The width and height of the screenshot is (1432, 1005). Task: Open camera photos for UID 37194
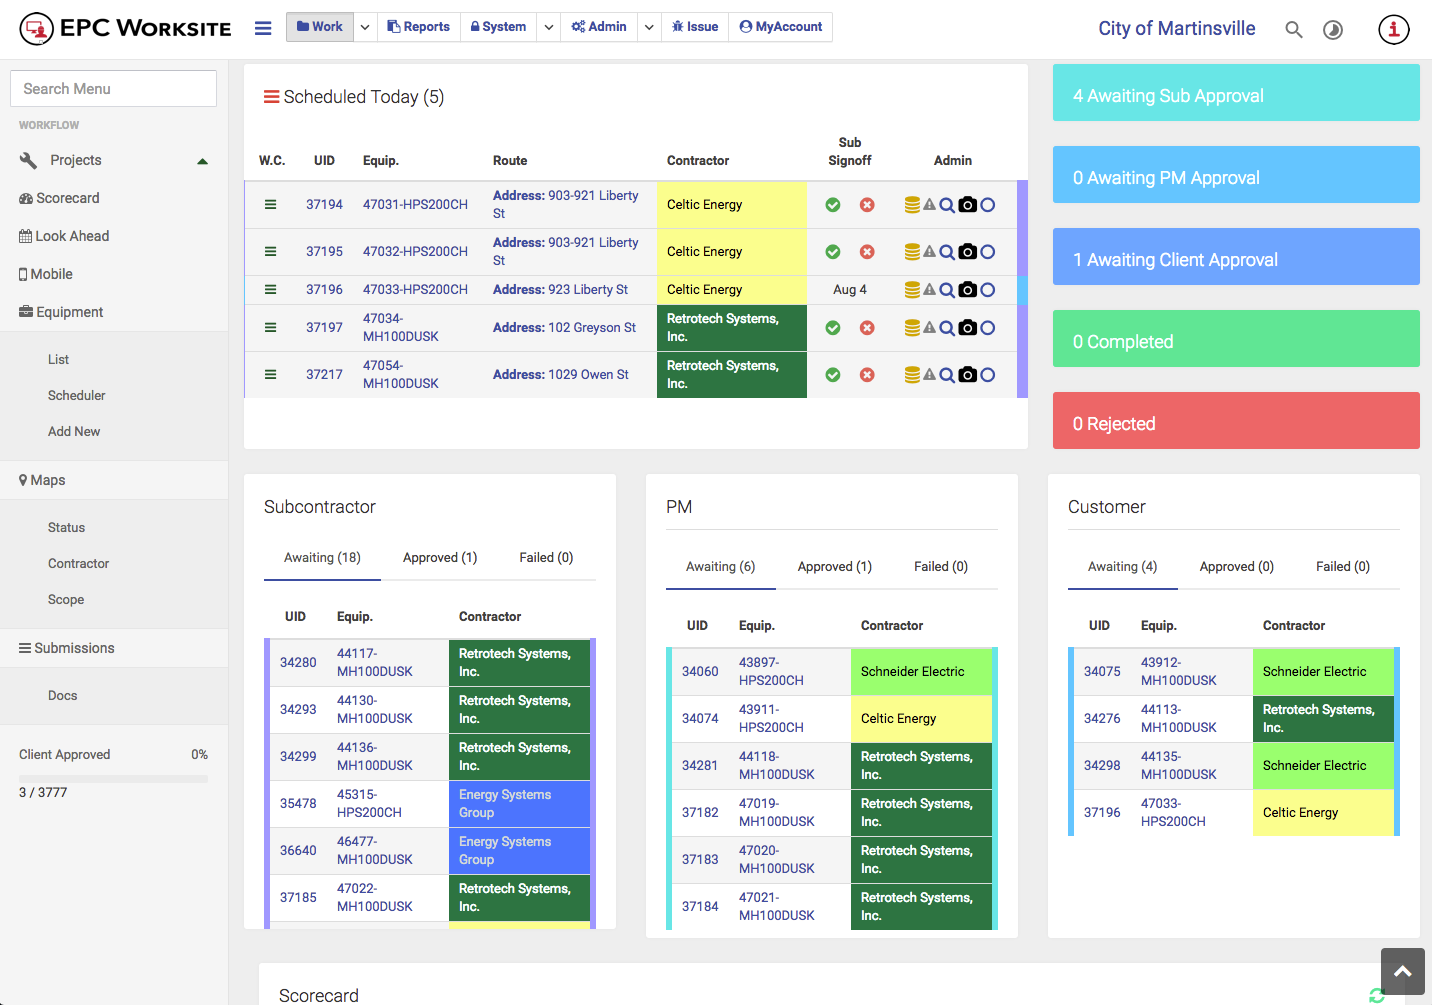pos(967,204)
